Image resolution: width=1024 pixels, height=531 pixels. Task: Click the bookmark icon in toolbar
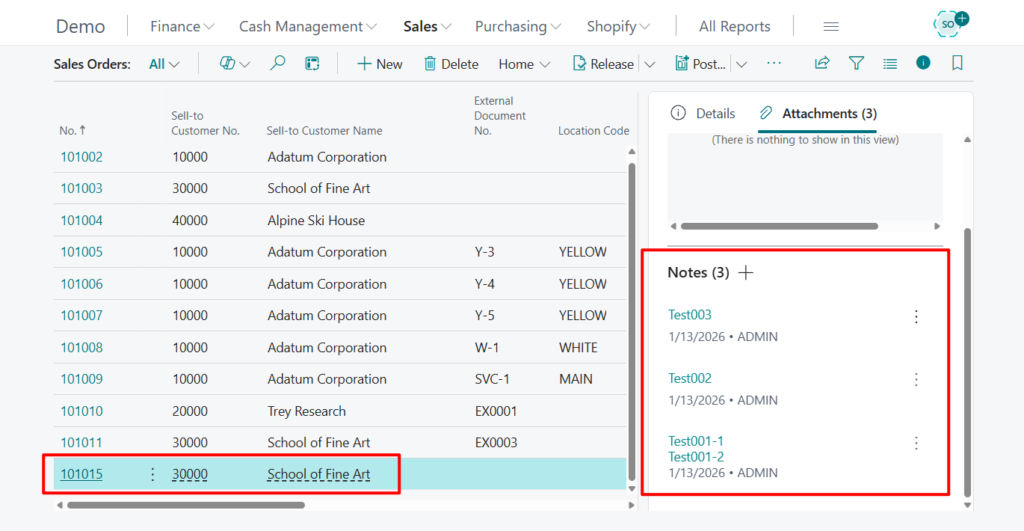[957, 63]
